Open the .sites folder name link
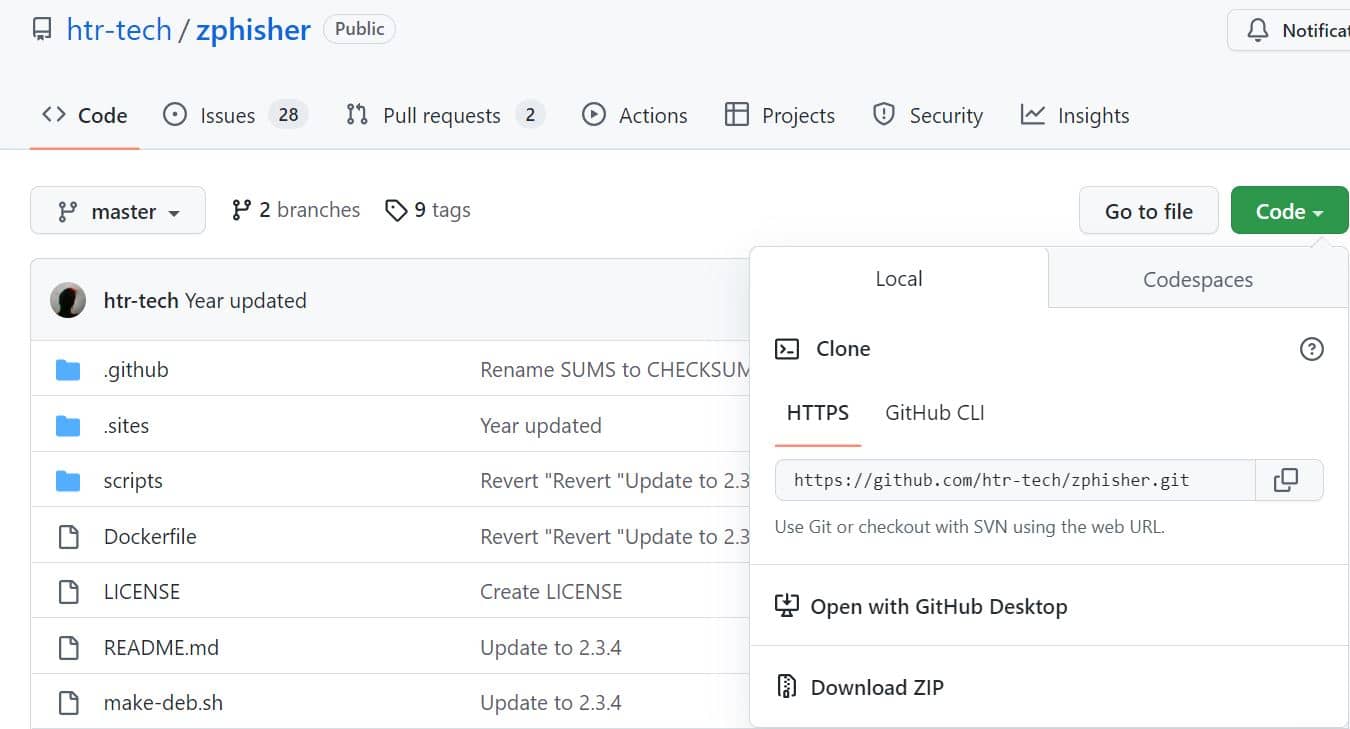The image size is (1350, 729). click(126, 426)
